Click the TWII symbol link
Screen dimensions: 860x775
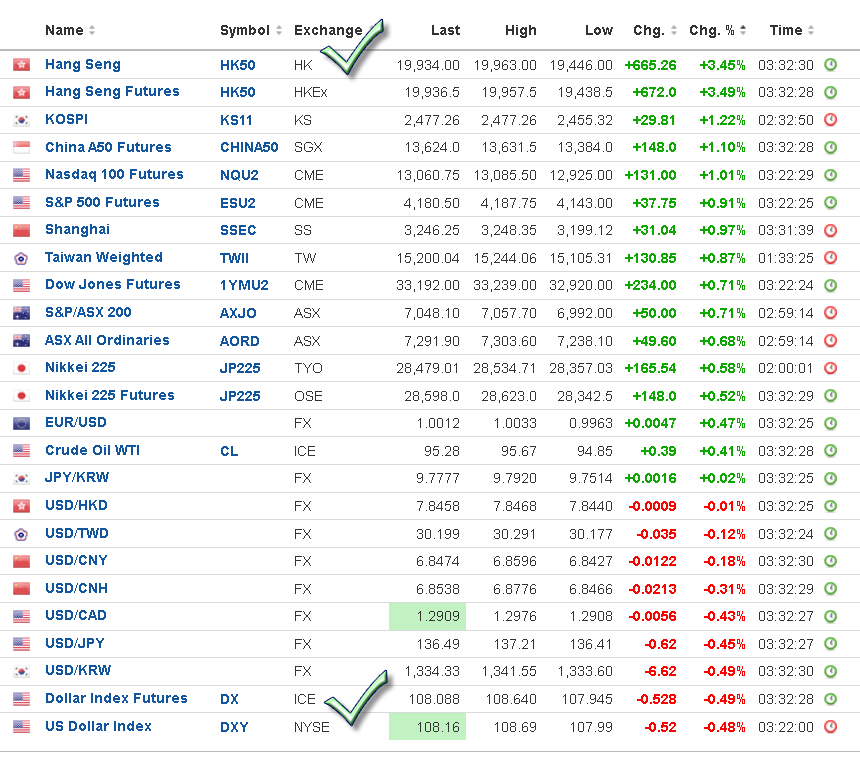point(234,258)
